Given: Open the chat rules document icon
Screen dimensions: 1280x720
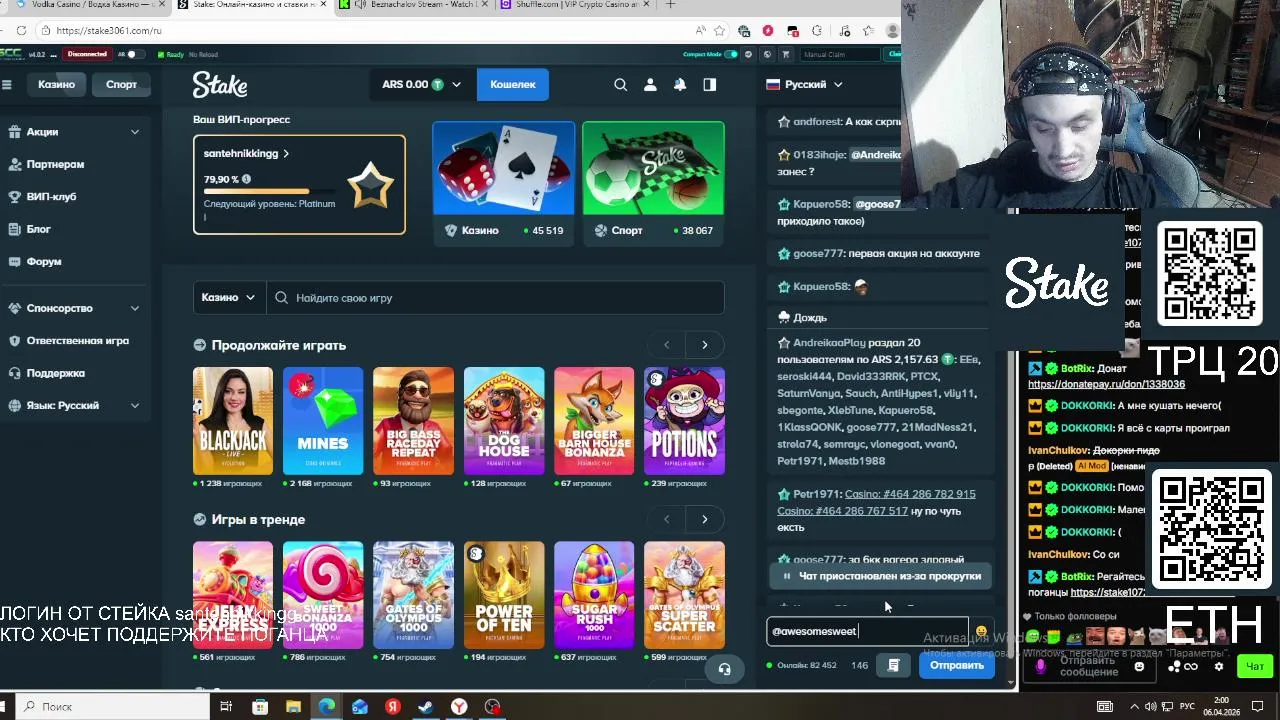Looking at the screenshot, I should (x=894, y=665).
